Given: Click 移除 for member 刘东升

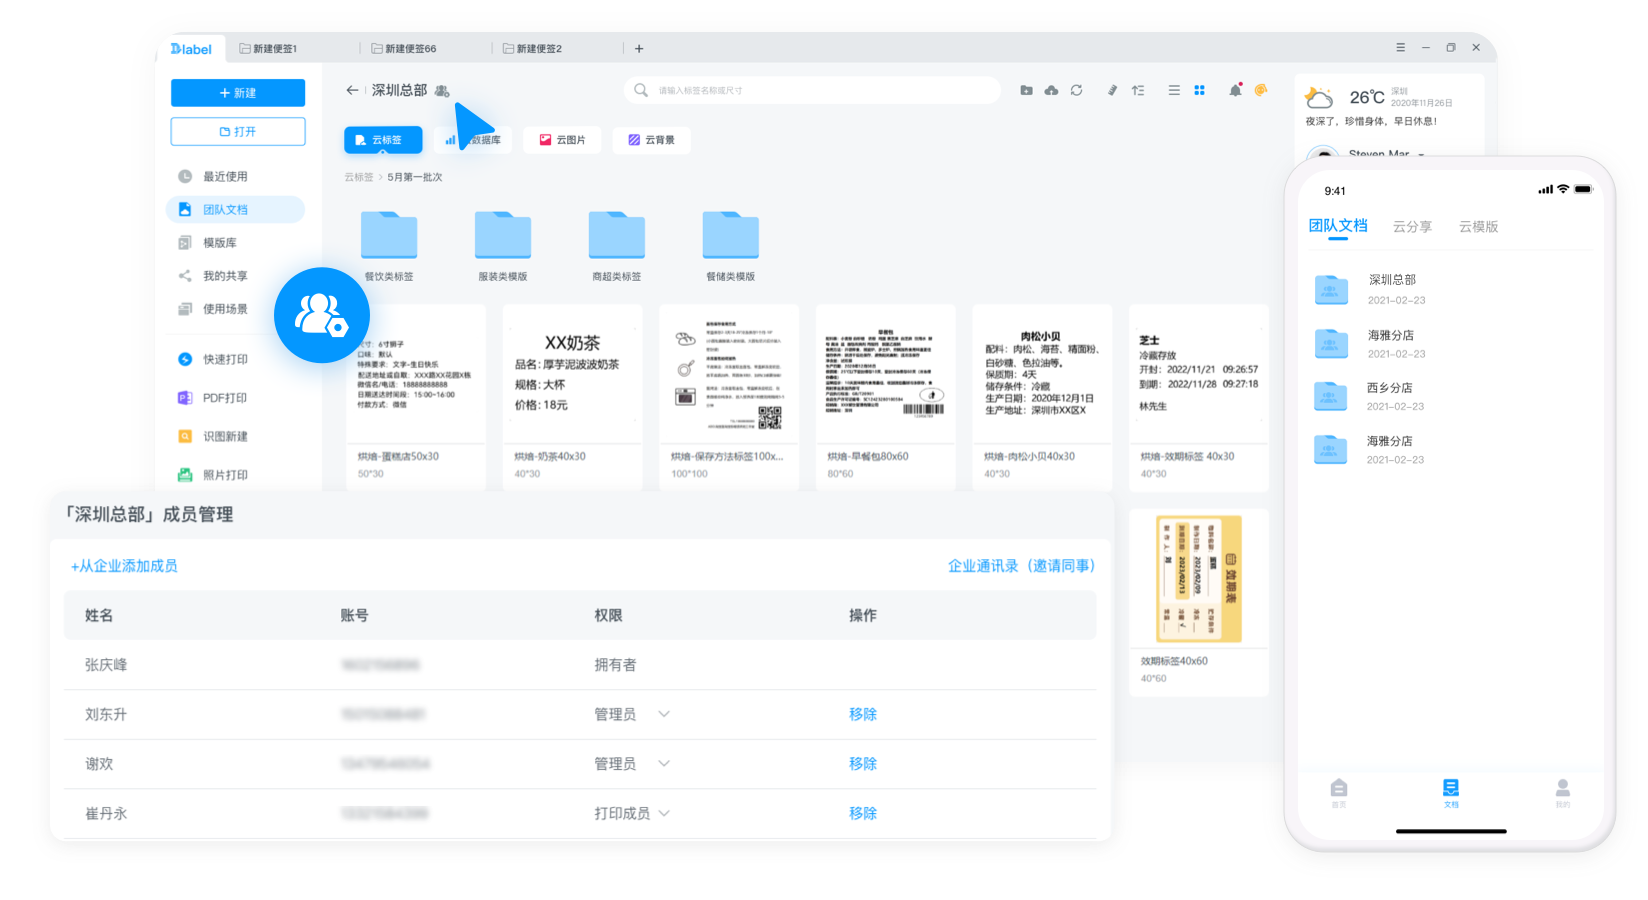Looking at the screenshot, I should [863, 714].
